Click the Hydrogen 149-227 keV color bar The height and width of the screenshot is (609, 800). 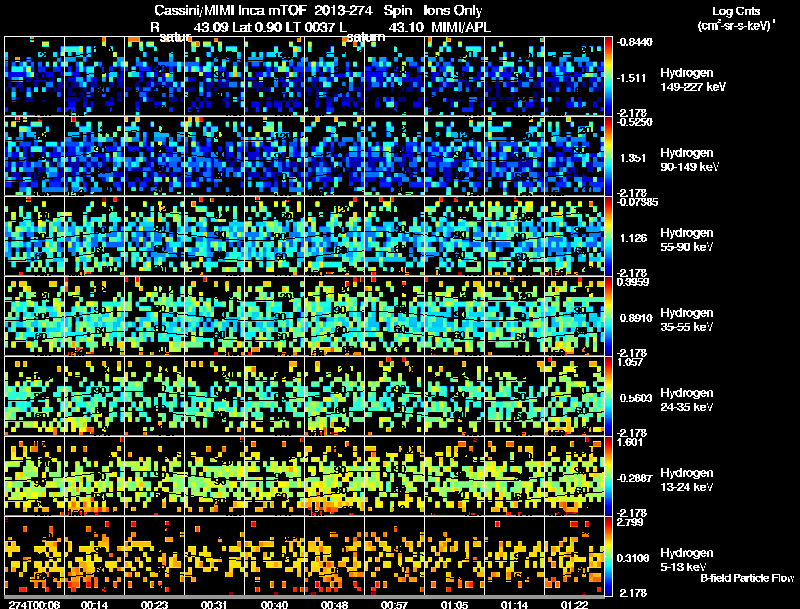pos(609,76)
